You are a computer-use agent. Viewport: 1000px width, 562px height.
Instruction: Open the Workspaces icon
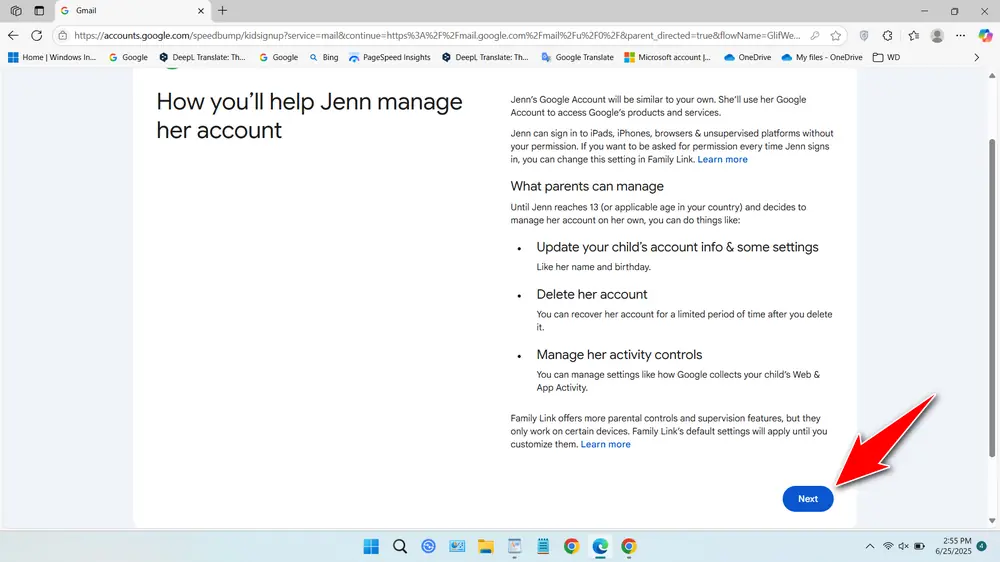tap(16, 11)
